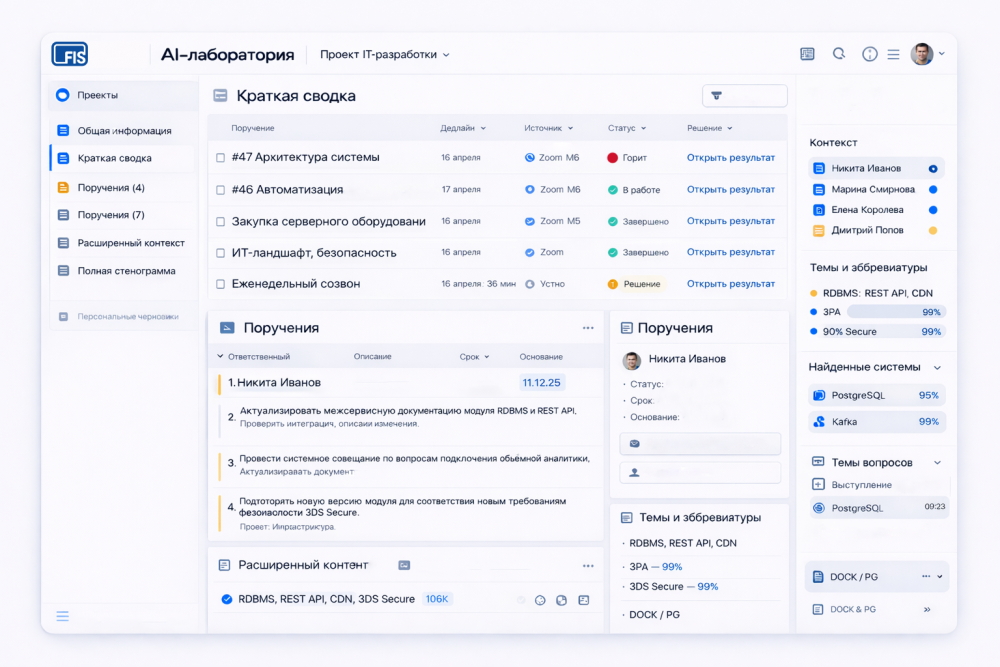Click the hamburger menu icon in header

coord(893,54)
